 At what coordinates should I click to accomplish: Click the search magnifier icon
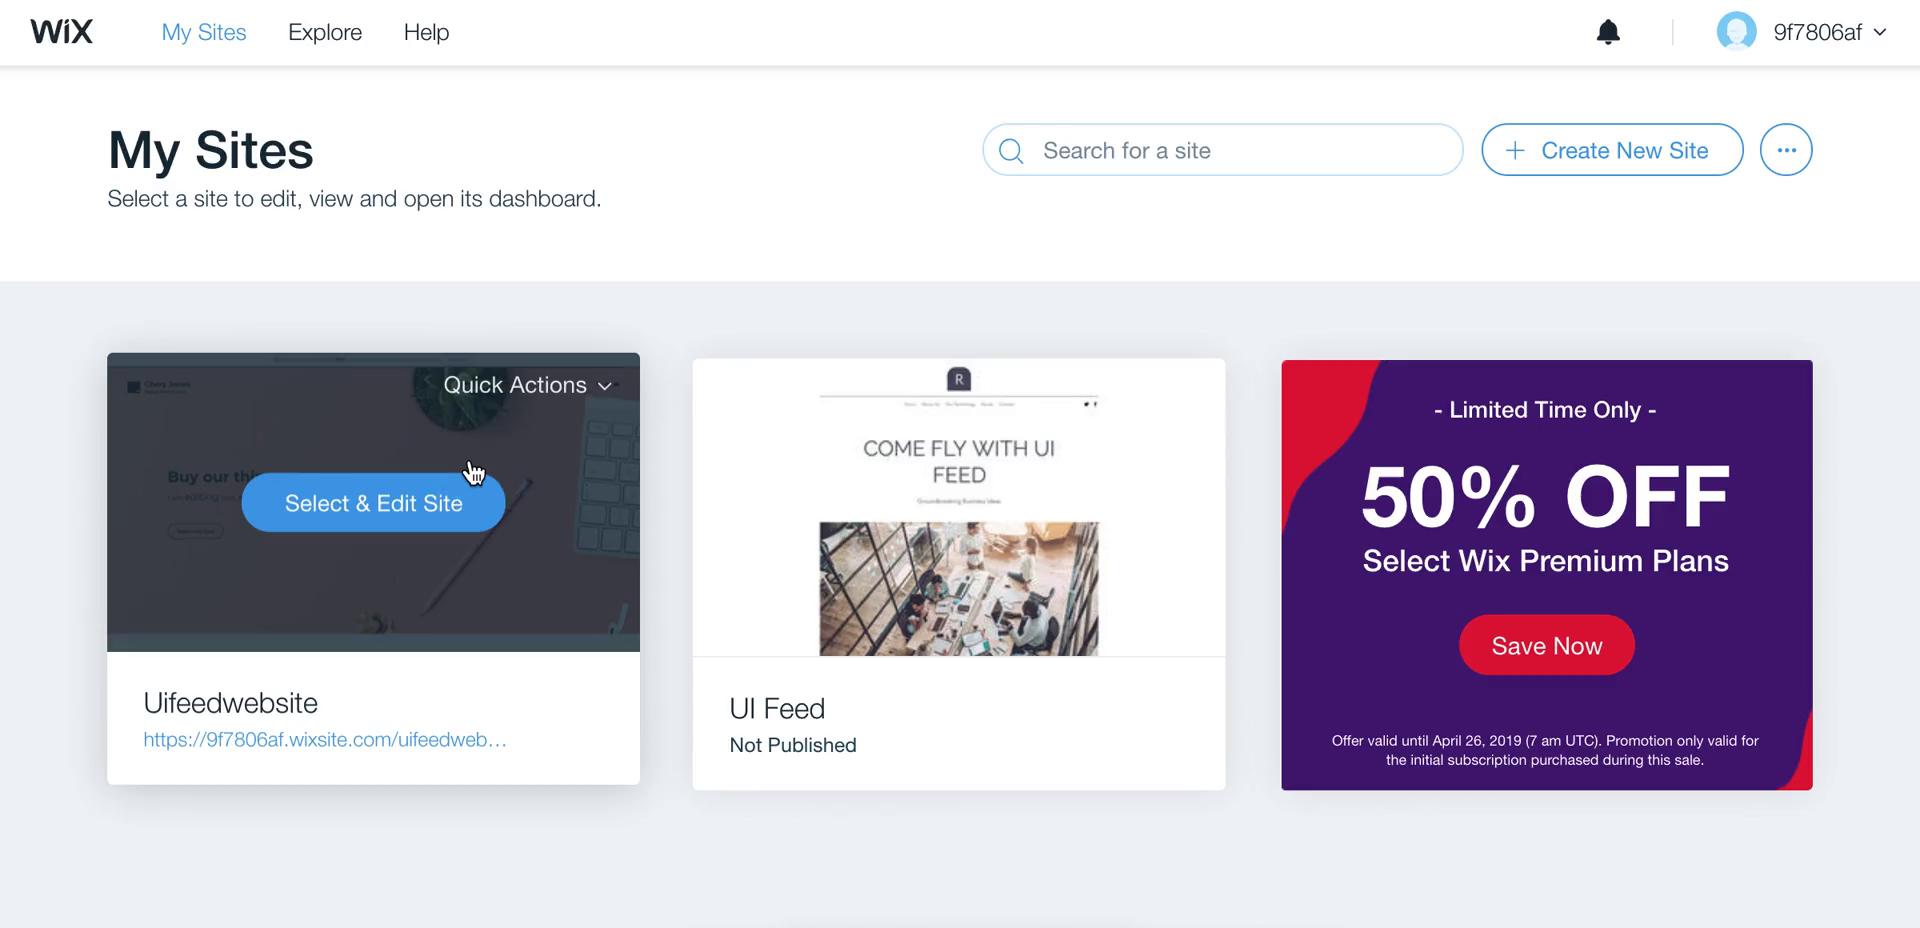(x=1011, y=151)
